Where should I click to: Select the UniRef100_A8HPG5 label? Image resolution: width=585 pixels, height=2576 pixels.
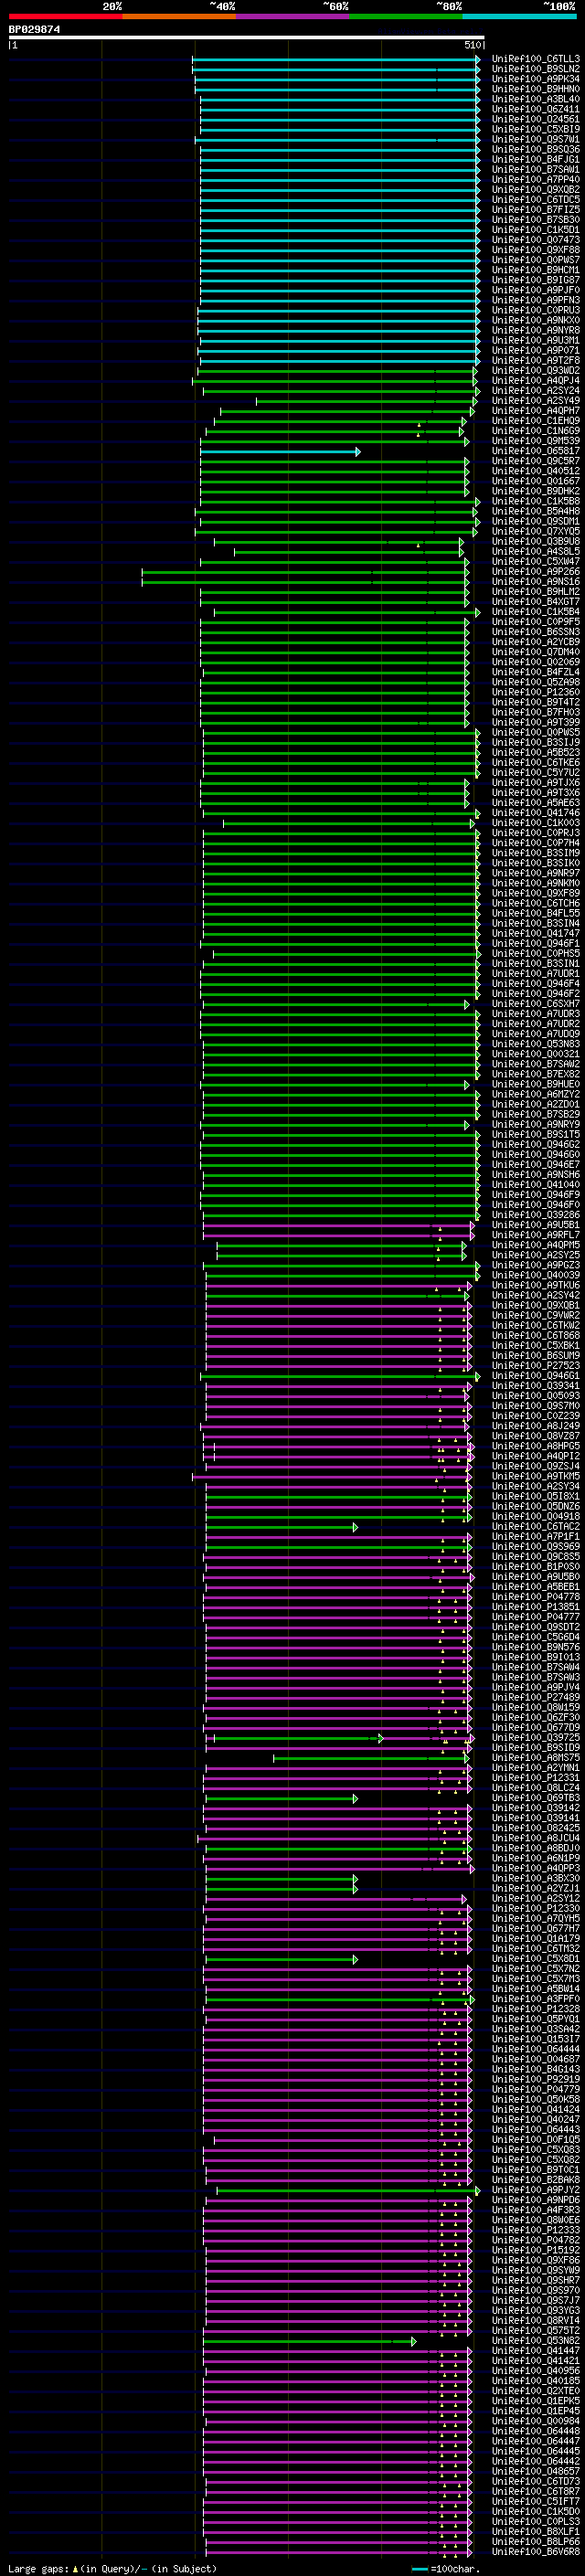(x=535, y=1446)
